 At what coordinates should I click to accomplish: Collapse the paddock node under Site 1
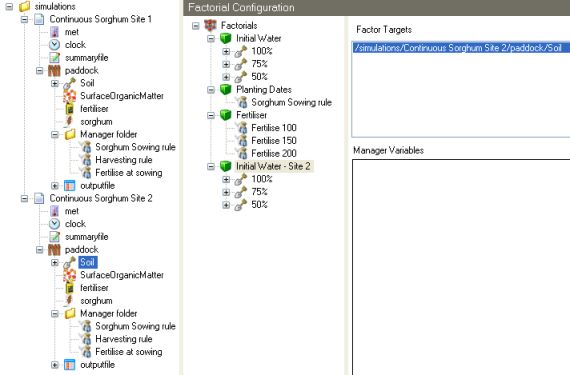pos(39,70)
